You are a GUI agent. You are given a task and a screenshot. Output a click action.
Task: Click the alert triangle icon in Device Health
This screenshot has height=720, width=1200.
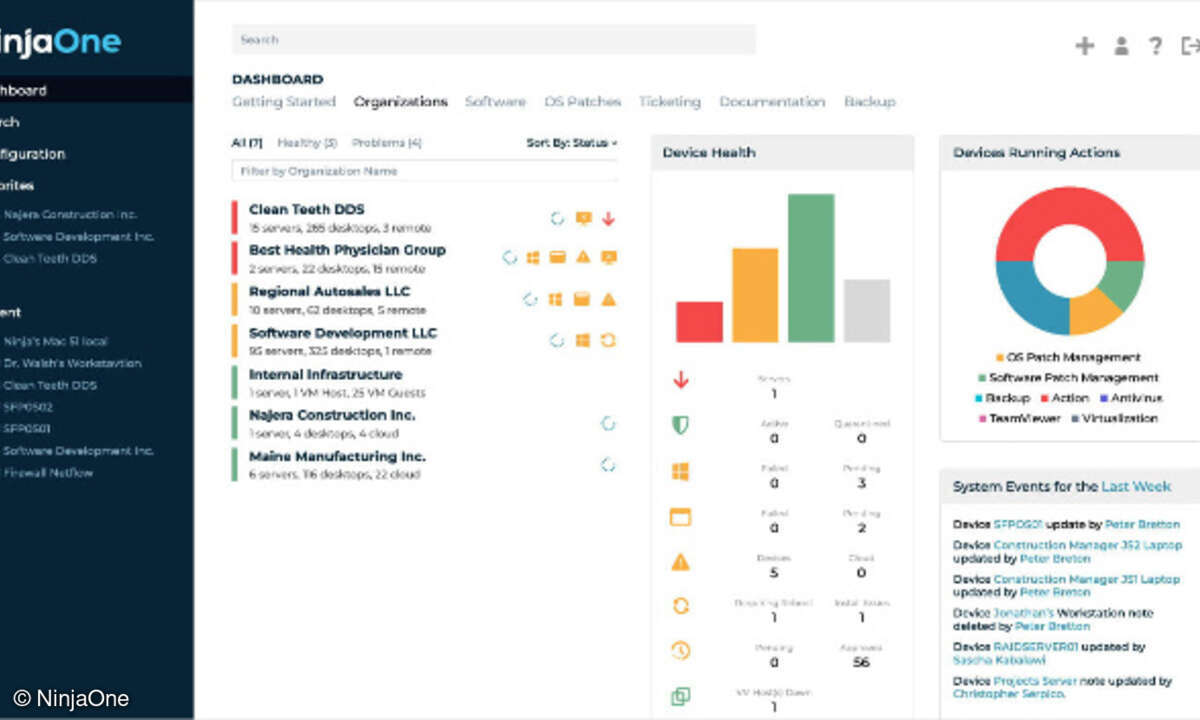(681, 562)
